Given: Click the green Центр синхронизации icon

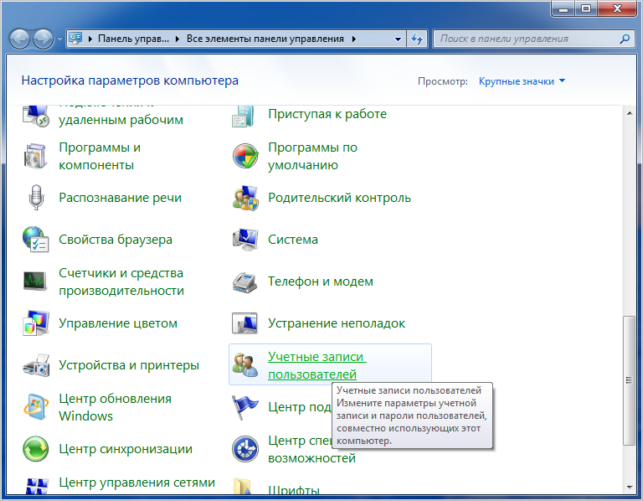Looking at the screenshot, I should coord(36,449).
